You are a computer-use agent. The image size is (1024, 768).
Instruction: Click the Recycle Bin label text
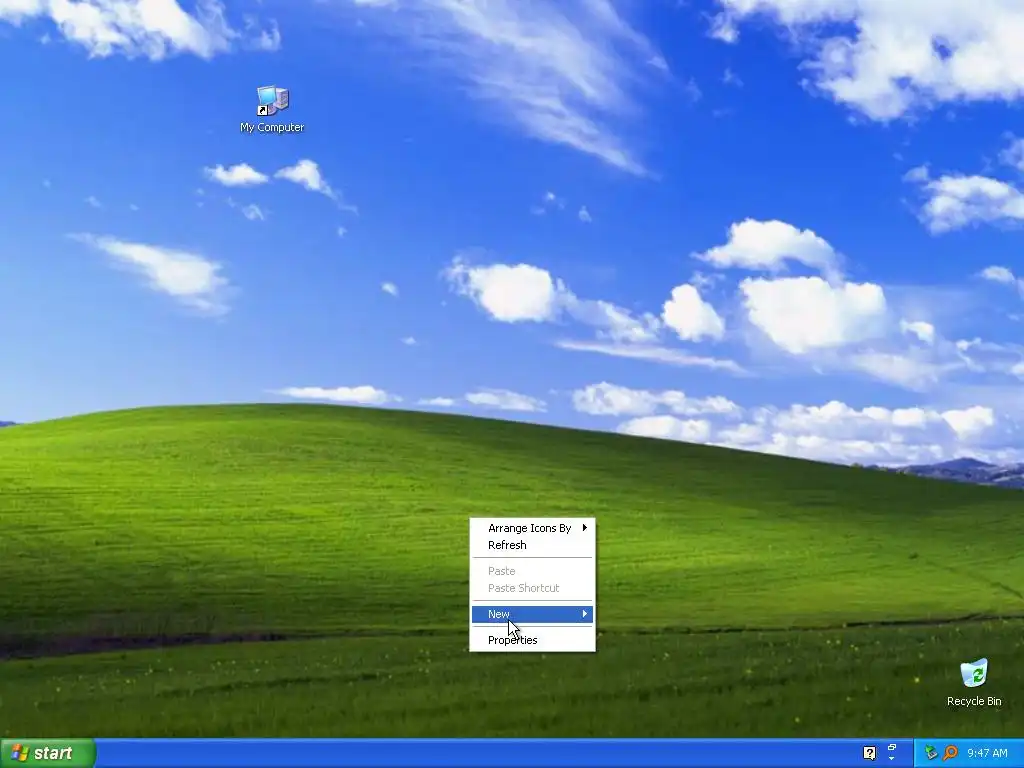pyautogui.click(x=974, y=701)
